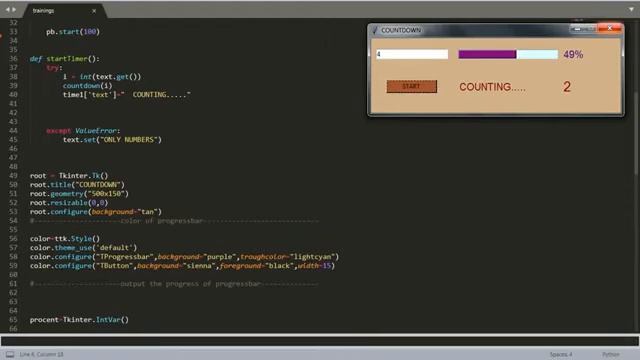This screenshot has width=640, height=360.
Task: Click the root = Tkinter.Tk() line
Action: 69,176
